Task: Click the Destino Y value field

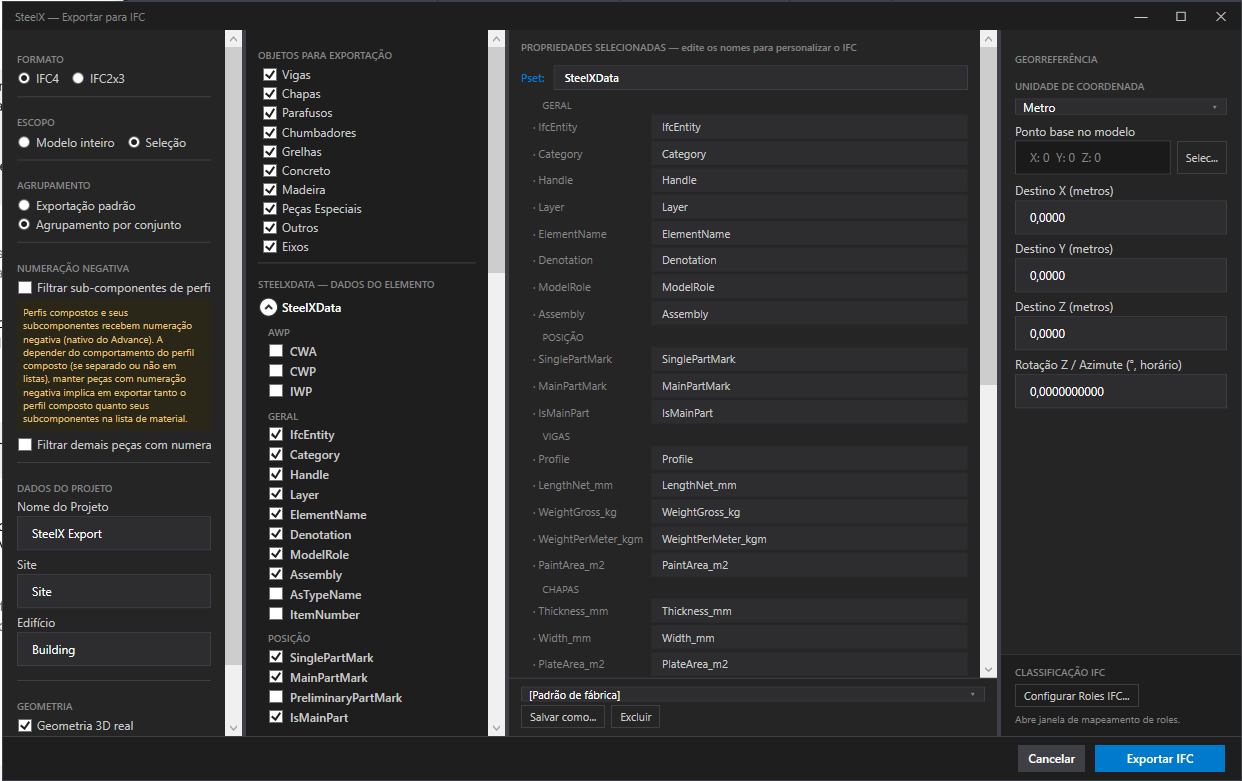Action: [x=1121, y=275]
